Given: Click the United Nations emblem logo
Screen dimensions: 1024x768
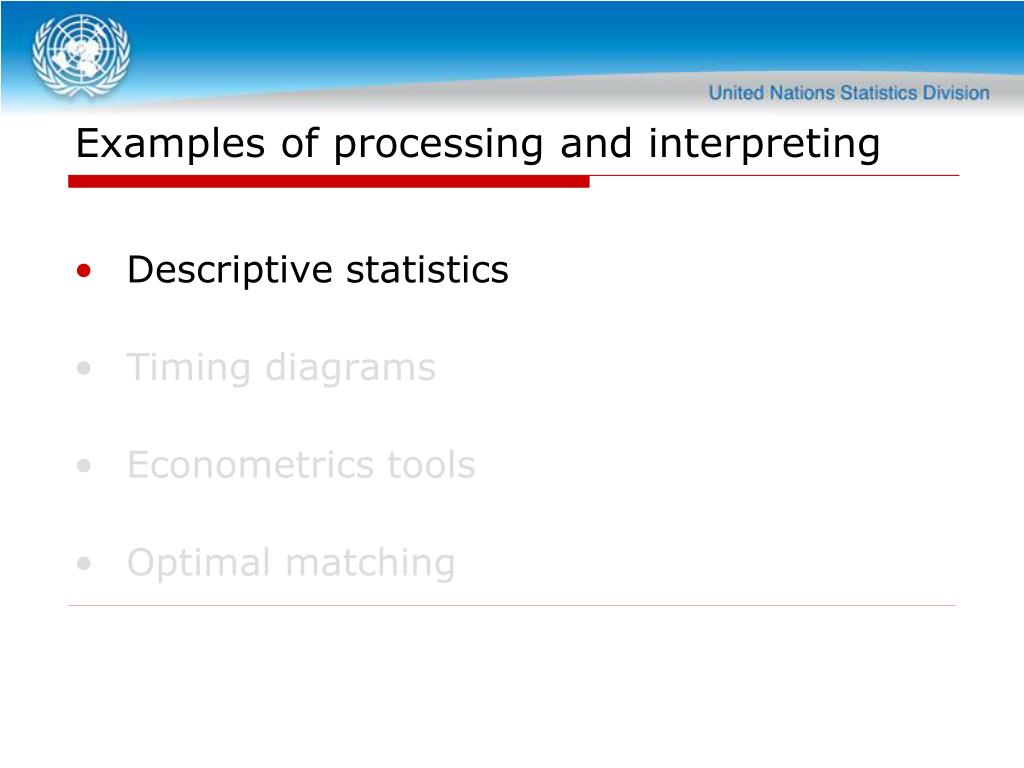Looking at the screenshot, I should pyautogui.click(x=81, y=56).
